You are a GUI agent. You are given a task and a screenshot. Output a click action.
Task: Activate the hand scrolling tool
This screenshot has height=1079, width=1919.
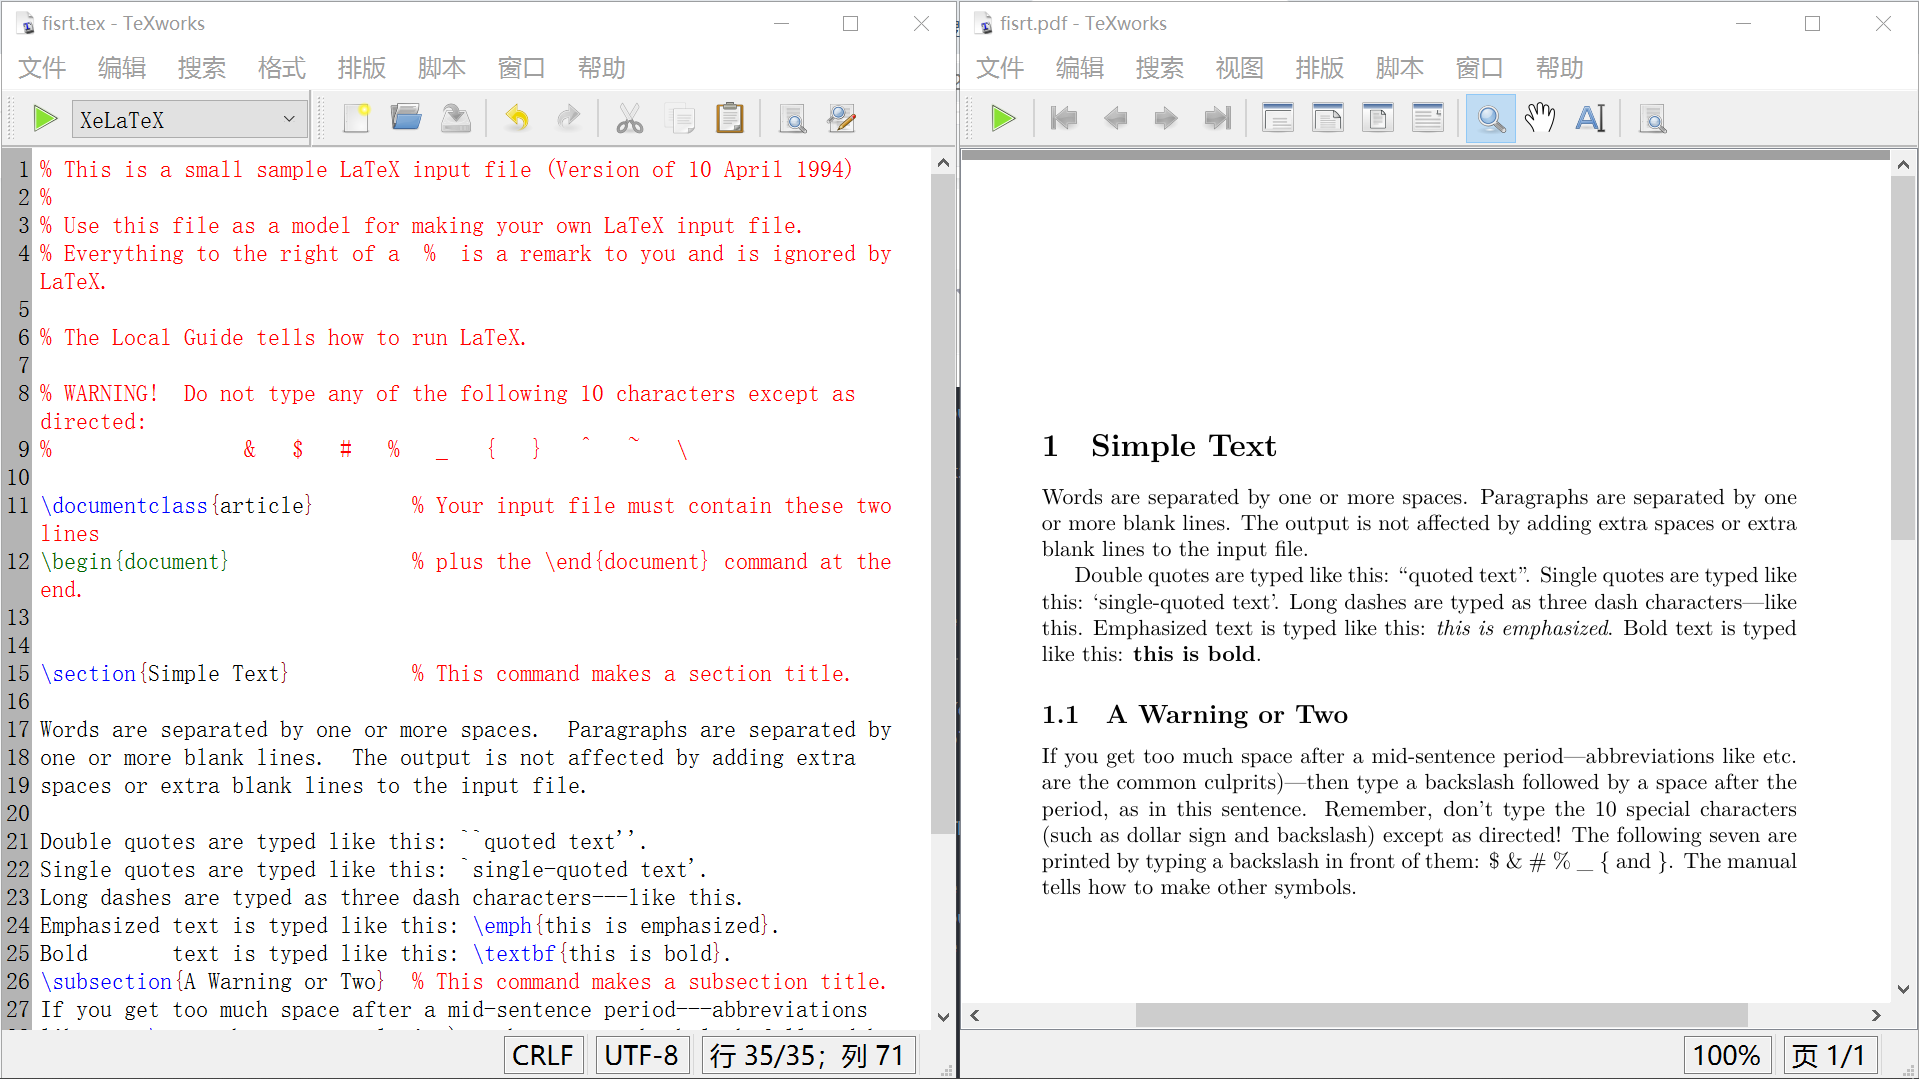1540,118
